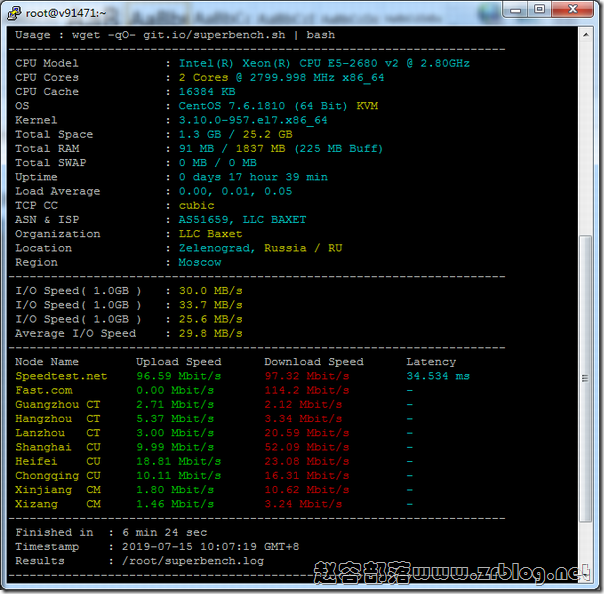The width and height of the screenshot is (604, 594).
Task: Click the timestamp '2019-07-15 10:07:19 GMT+8'
Action: click(x=210, y=546)
